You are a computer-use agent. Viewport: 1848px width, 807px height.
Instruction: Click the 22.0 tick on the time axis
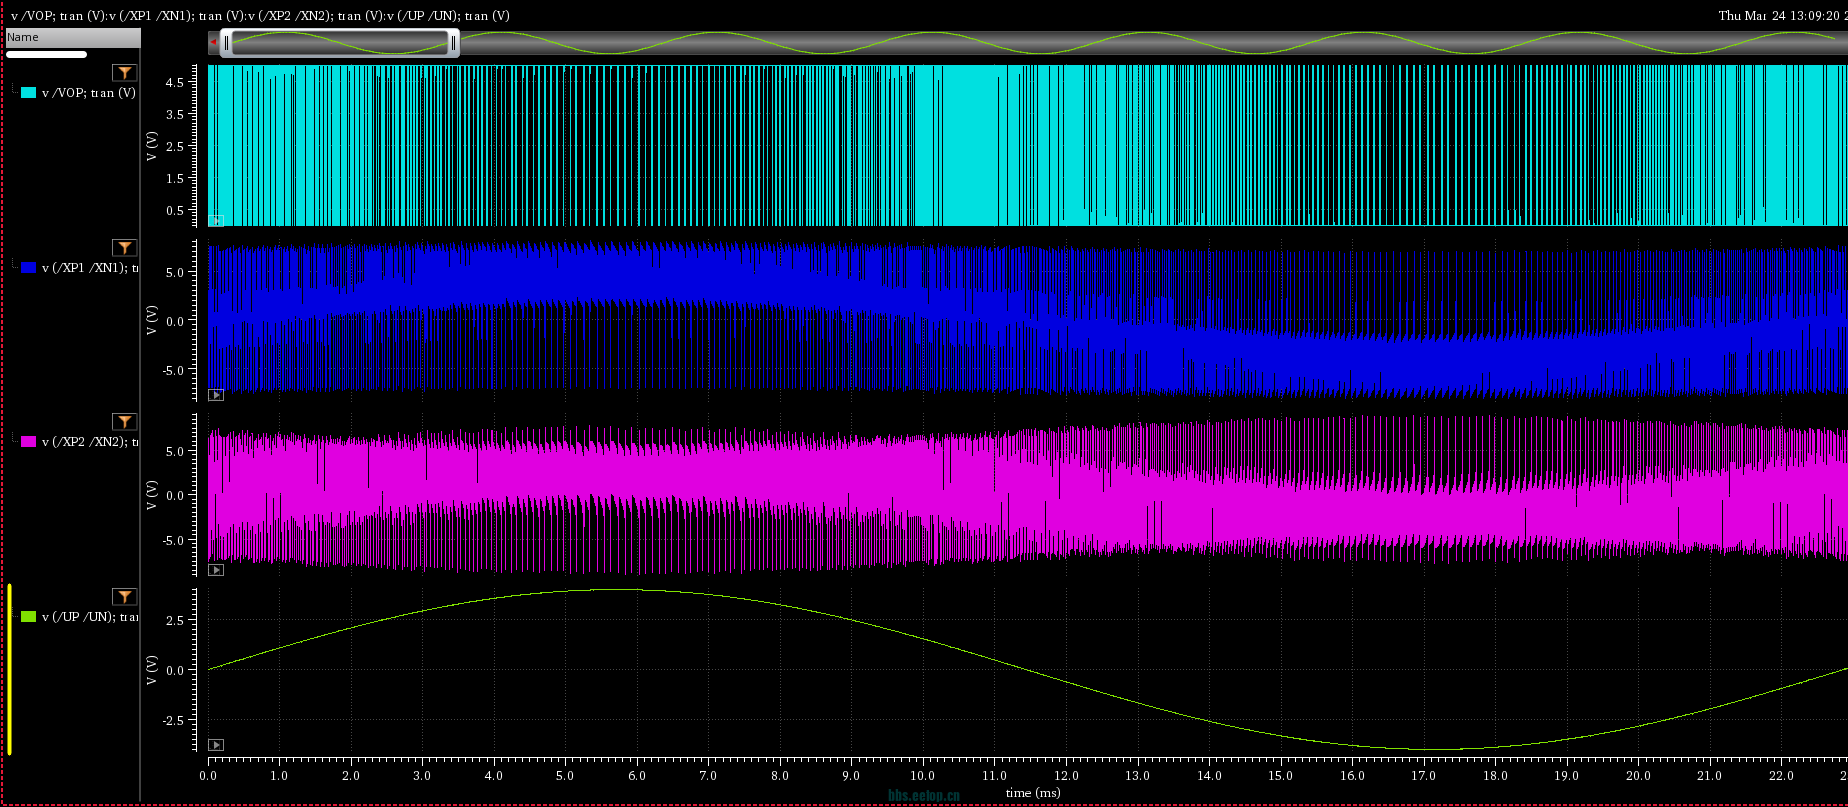tap(1781, 775)
